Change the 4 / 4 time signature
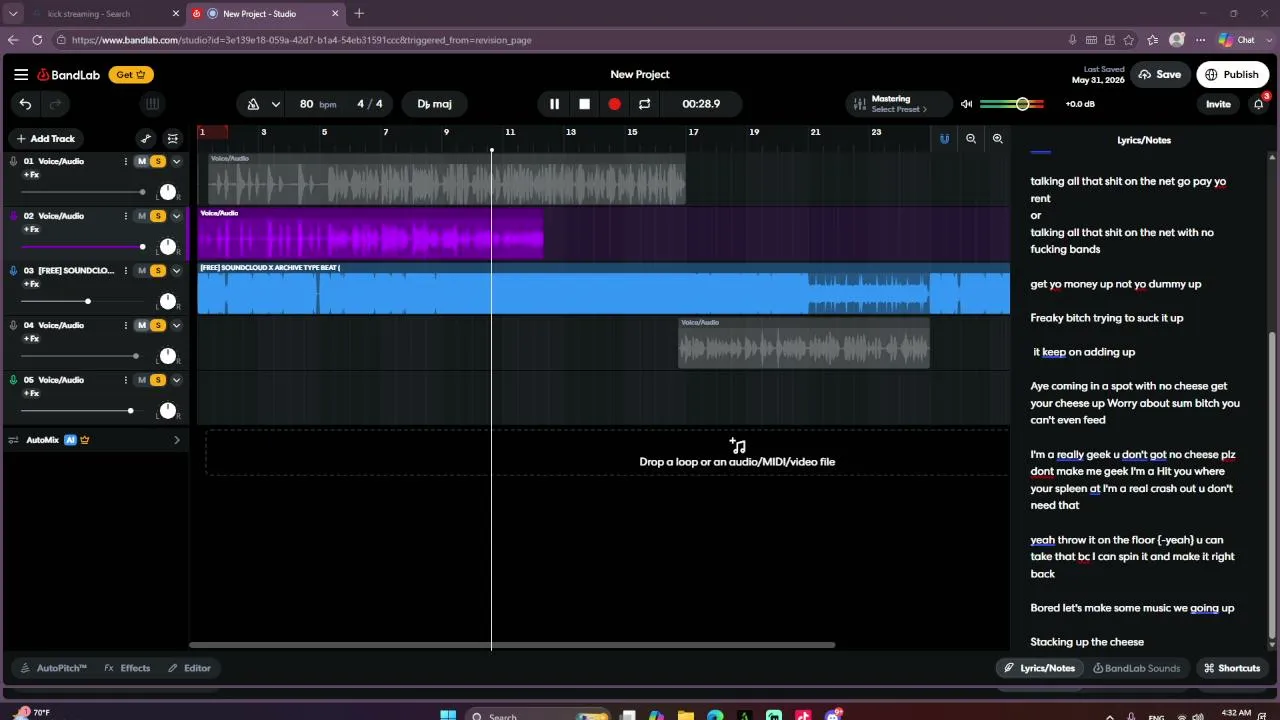This screenshot has width=1280, height=720. click(x=370, y=104)
